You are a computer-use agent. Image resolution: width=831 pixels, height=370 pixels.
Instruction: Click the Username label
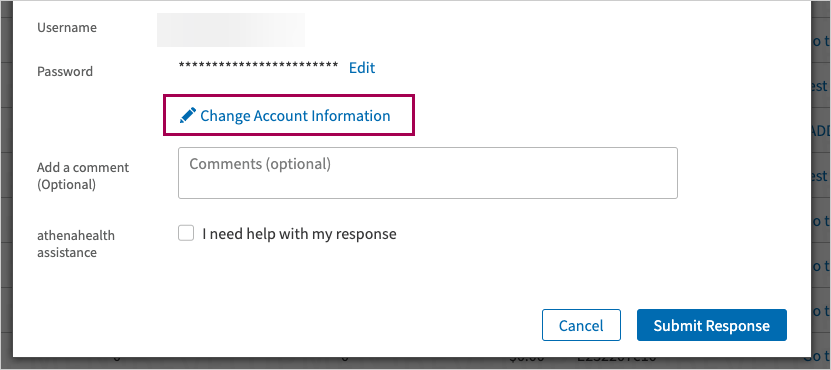pos(67,28)
